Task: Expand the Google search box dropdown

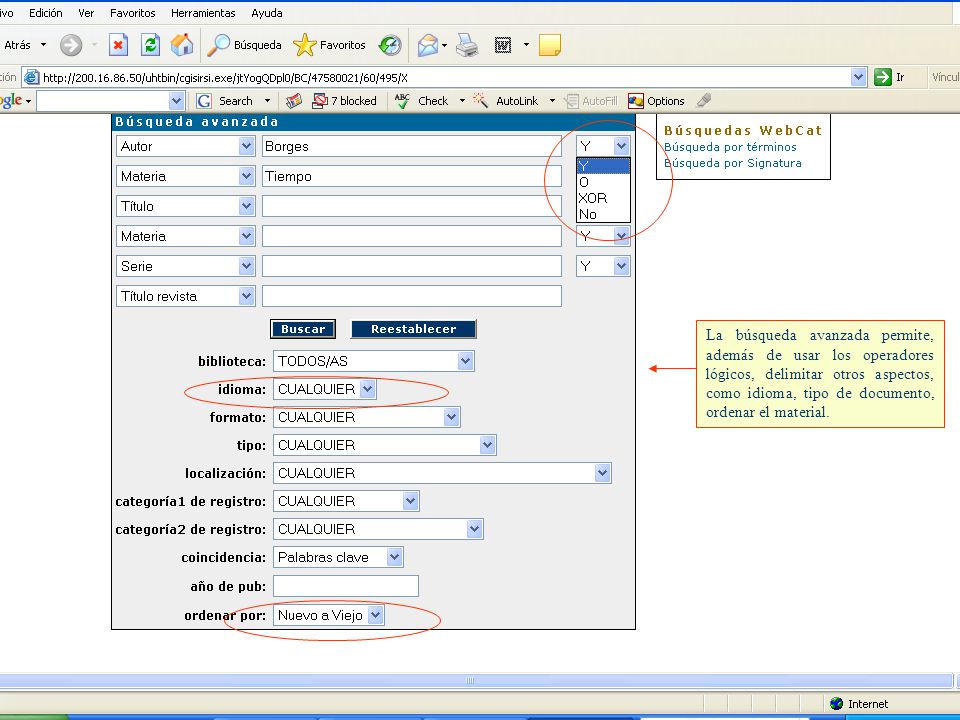Action: [176, 101]
